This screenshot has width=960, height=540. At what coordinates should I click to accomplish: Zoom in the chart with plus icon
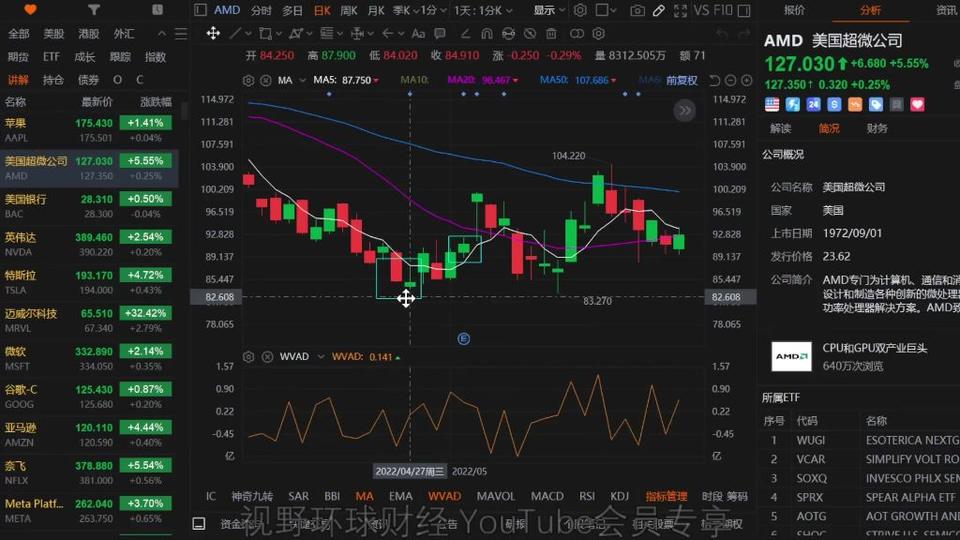coord(746,80)
